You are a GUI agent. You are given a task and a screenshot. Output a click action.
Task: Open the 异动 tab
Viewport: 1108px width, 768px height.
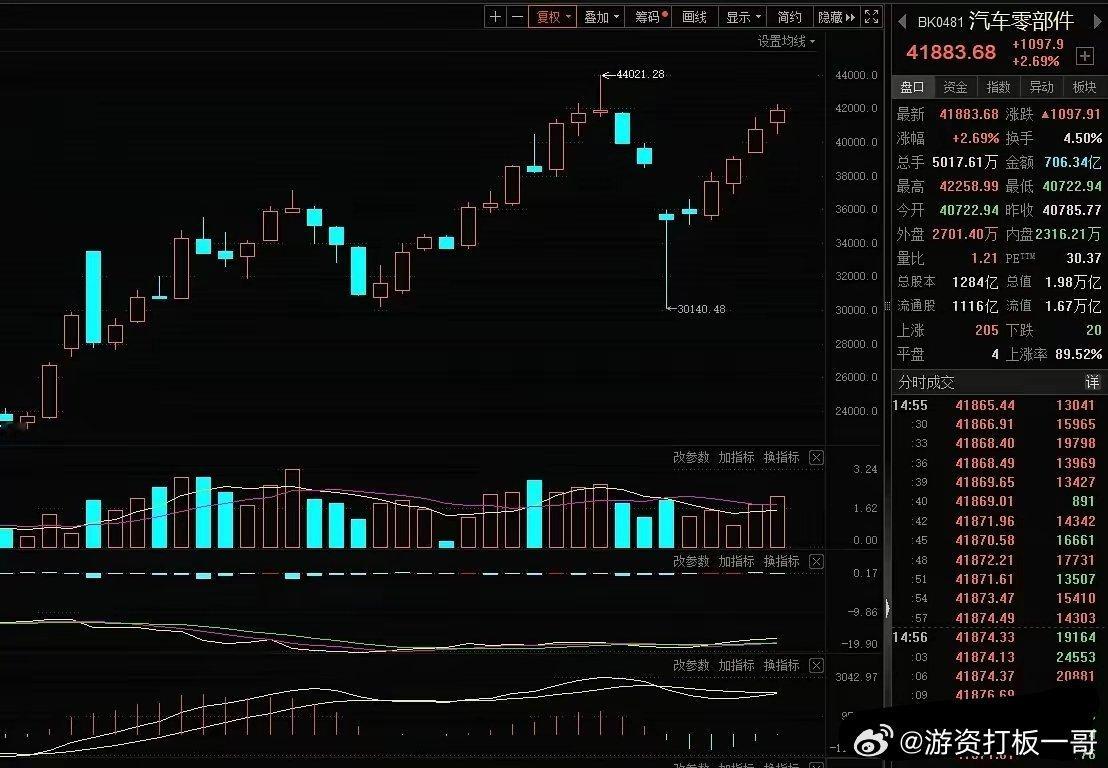(x=1042, y=87)
